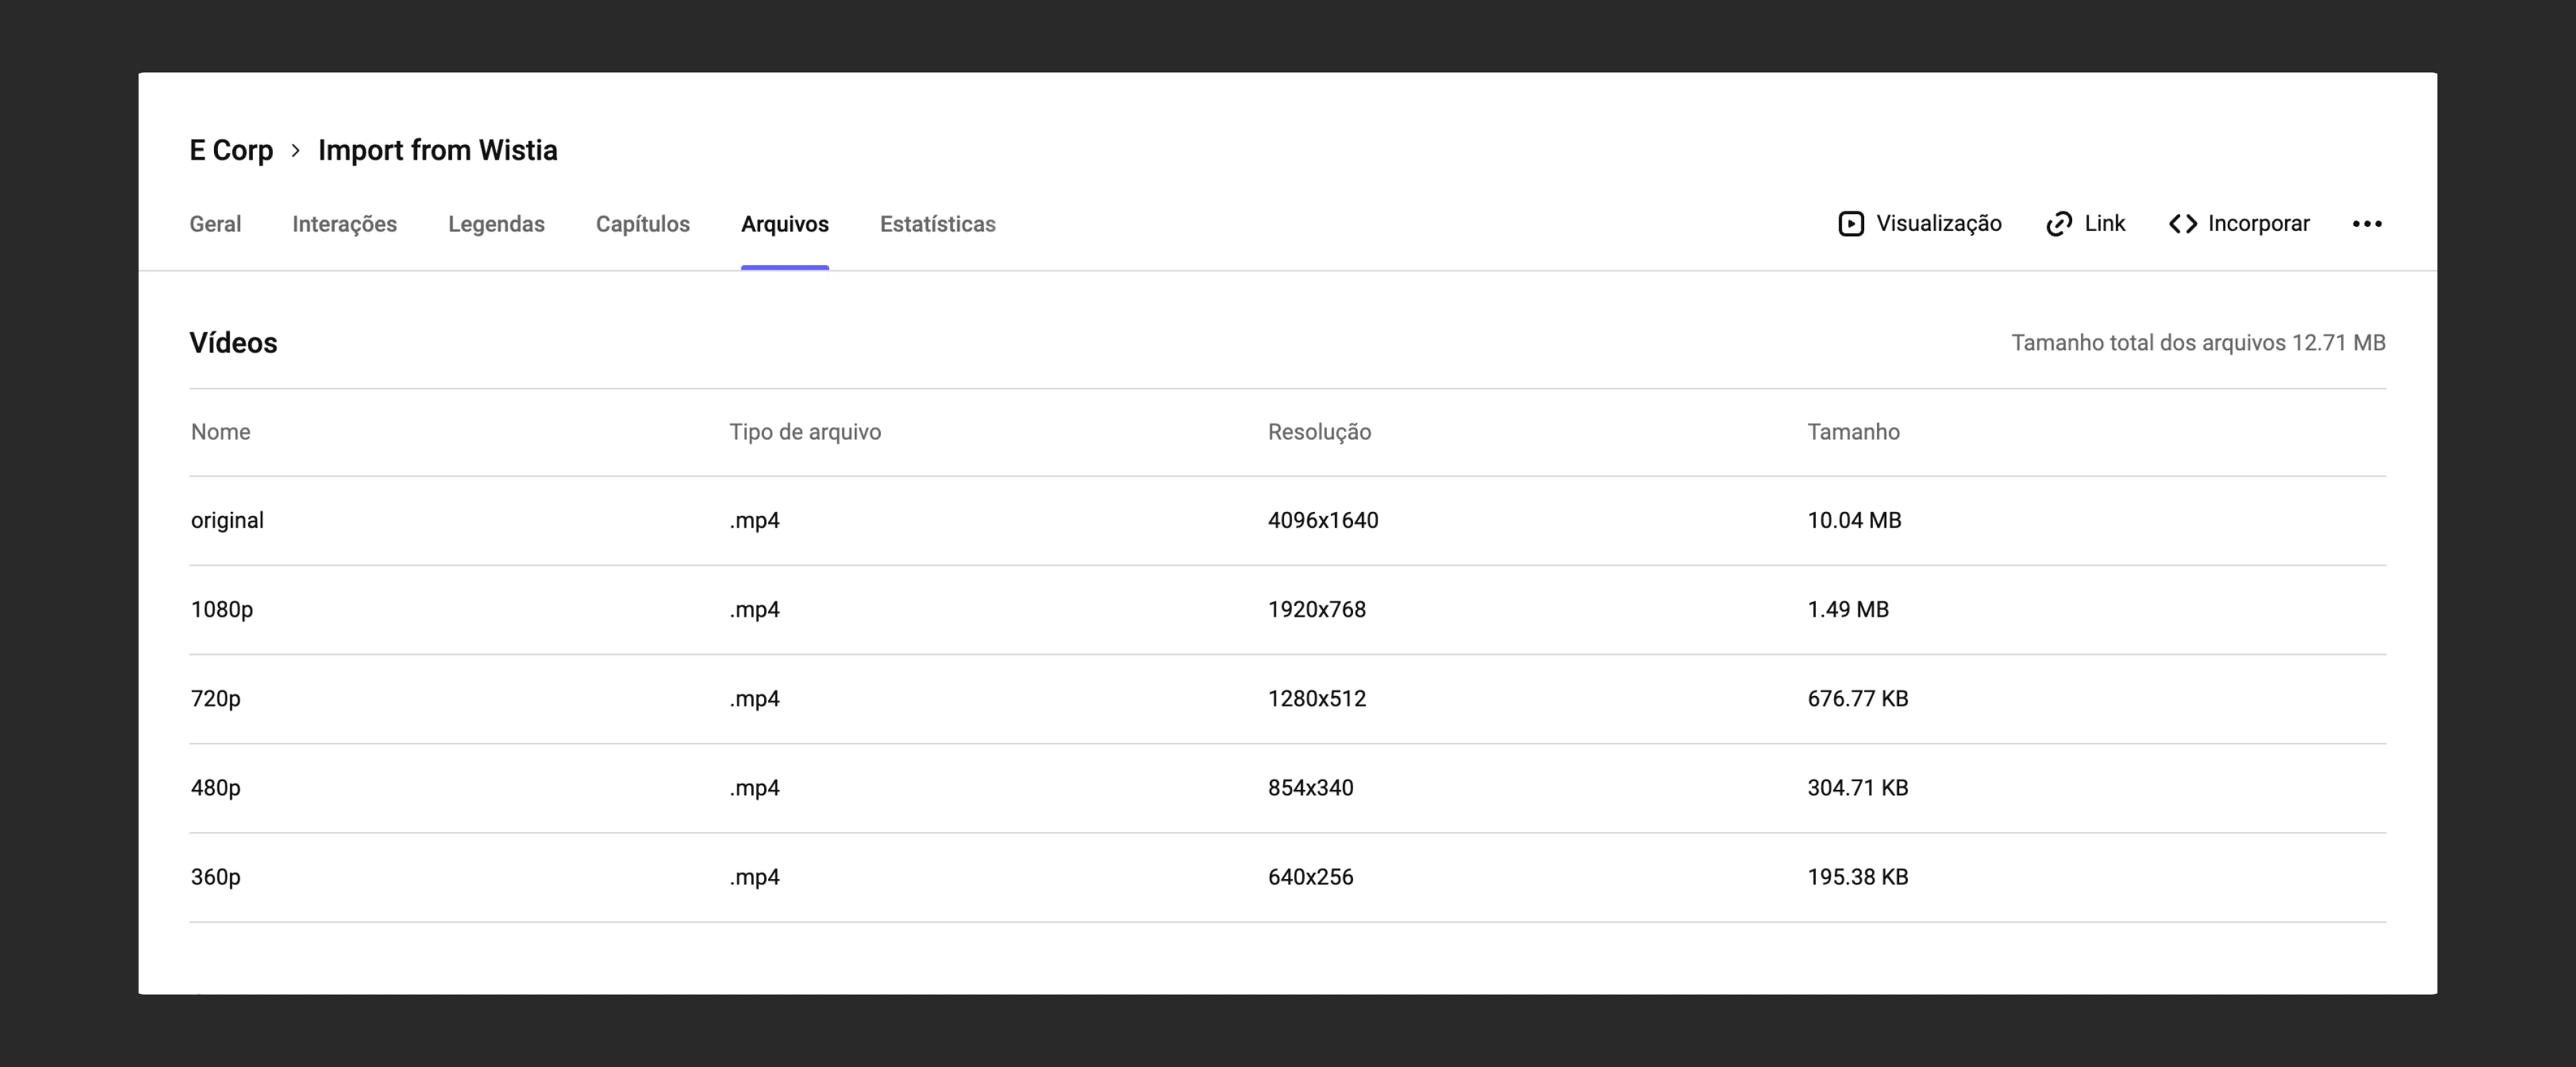The height and width of the screenshot is (1067, 2576).
Task: Open the Interações tab
Action: pyautogui.click(x=344, y=224)
